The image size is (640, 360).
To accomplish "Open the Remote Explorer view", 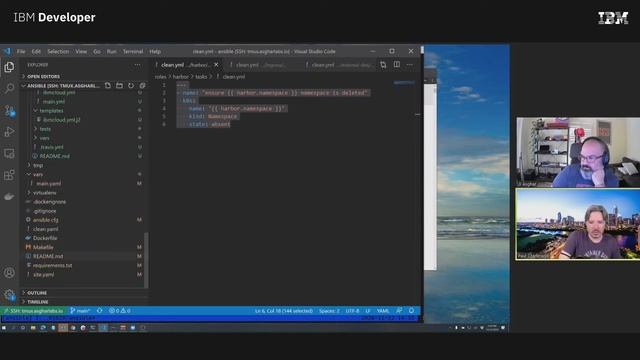I will (x=9, y=153).
